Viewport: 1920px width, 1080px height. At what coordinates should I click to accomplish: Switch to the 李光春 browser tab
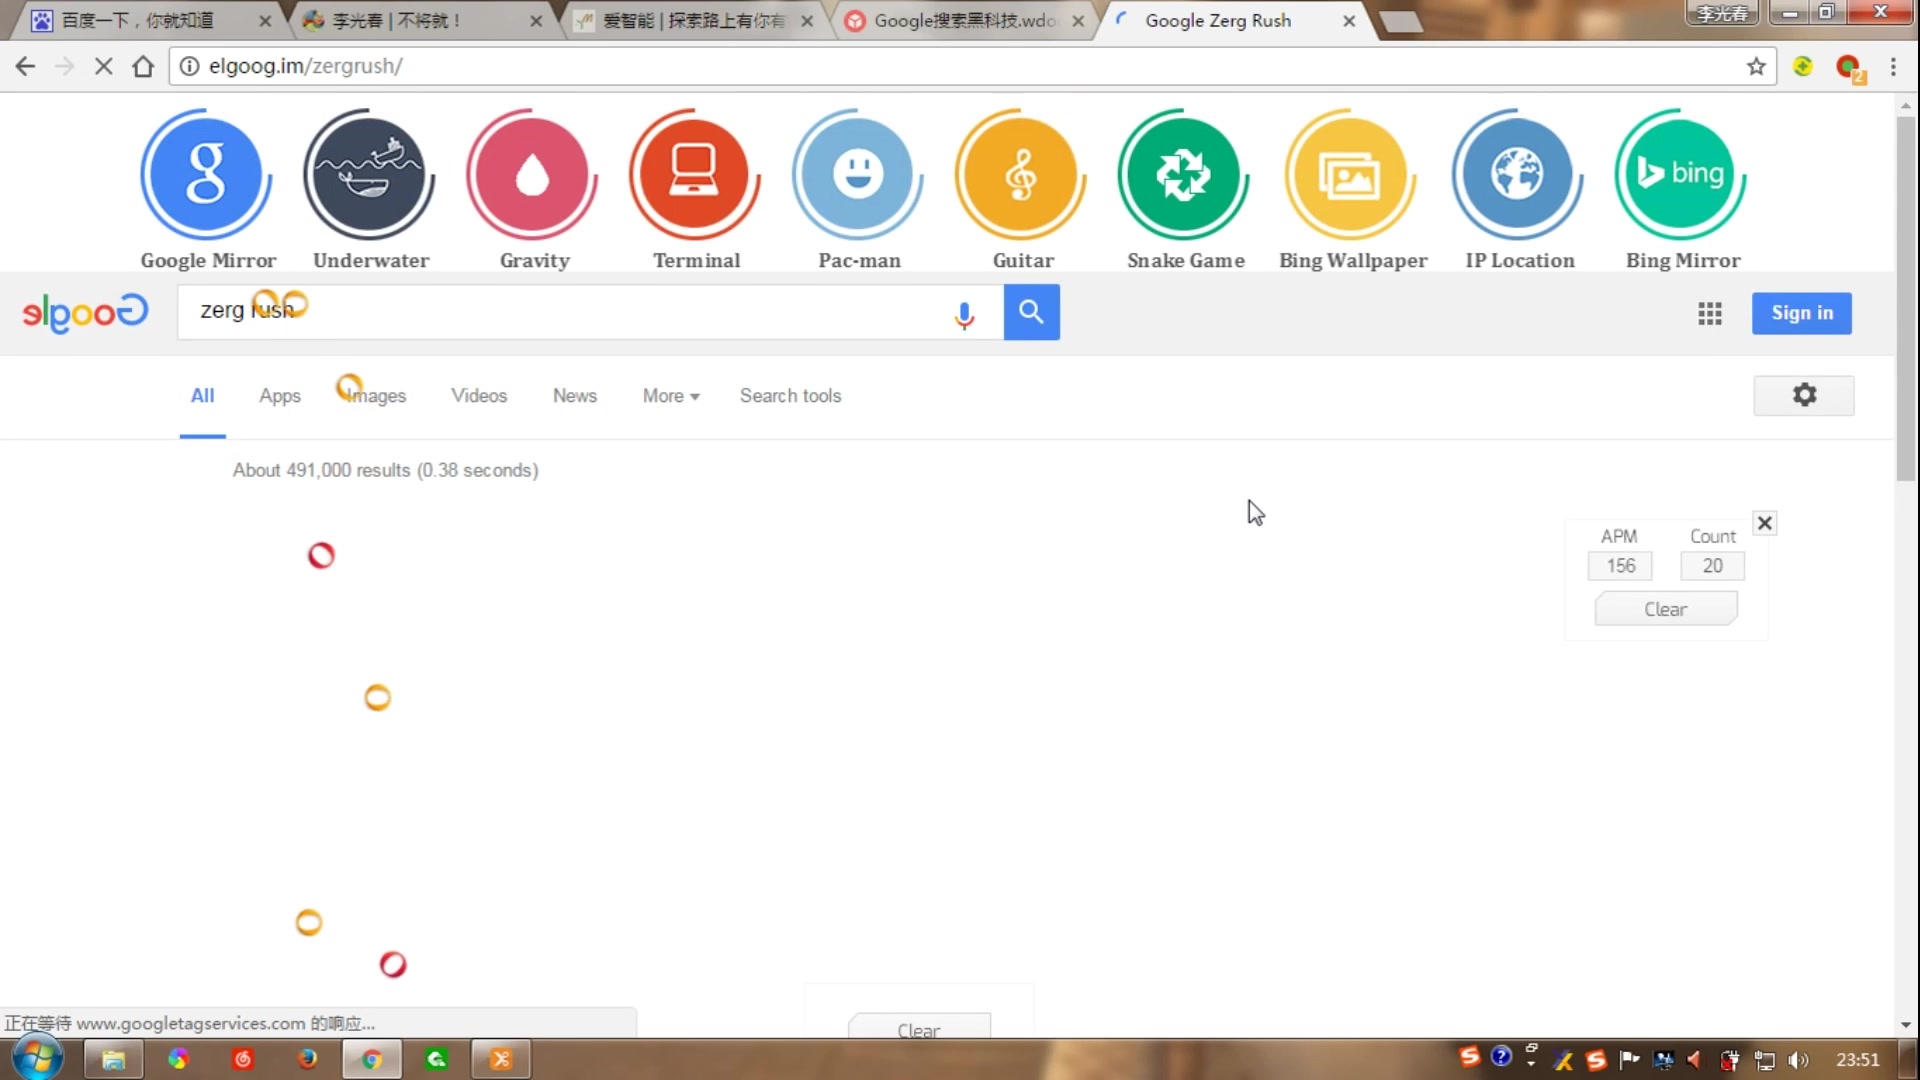420,20
